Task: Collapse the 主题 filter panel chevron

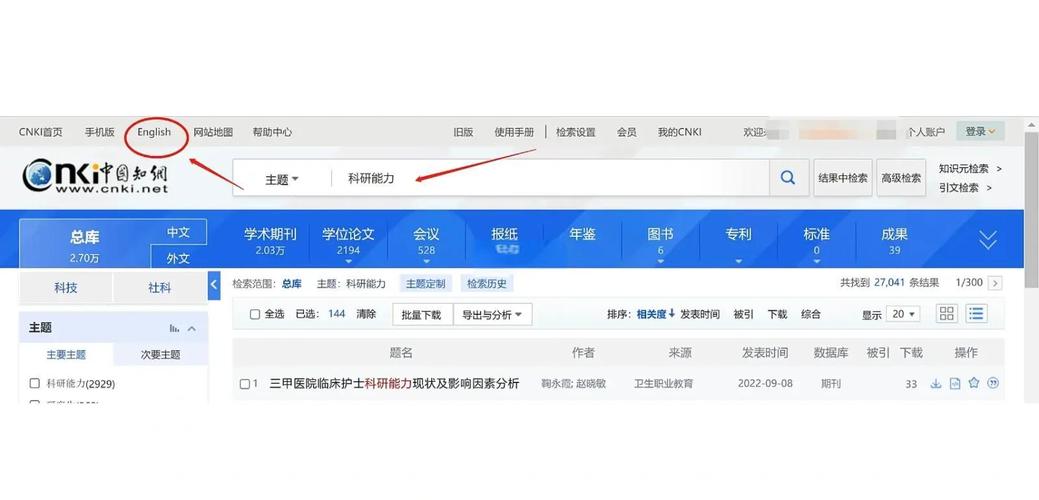Action: coord(192,328)
